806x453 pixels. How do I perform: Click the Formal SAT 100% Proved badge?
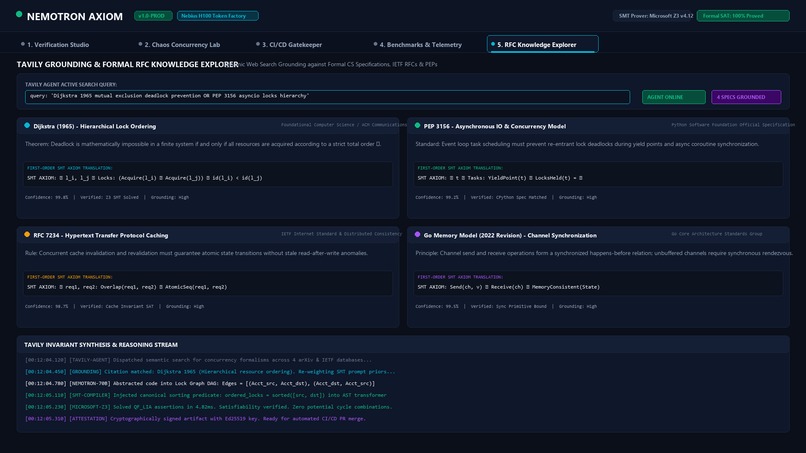[x=743, y=16]
